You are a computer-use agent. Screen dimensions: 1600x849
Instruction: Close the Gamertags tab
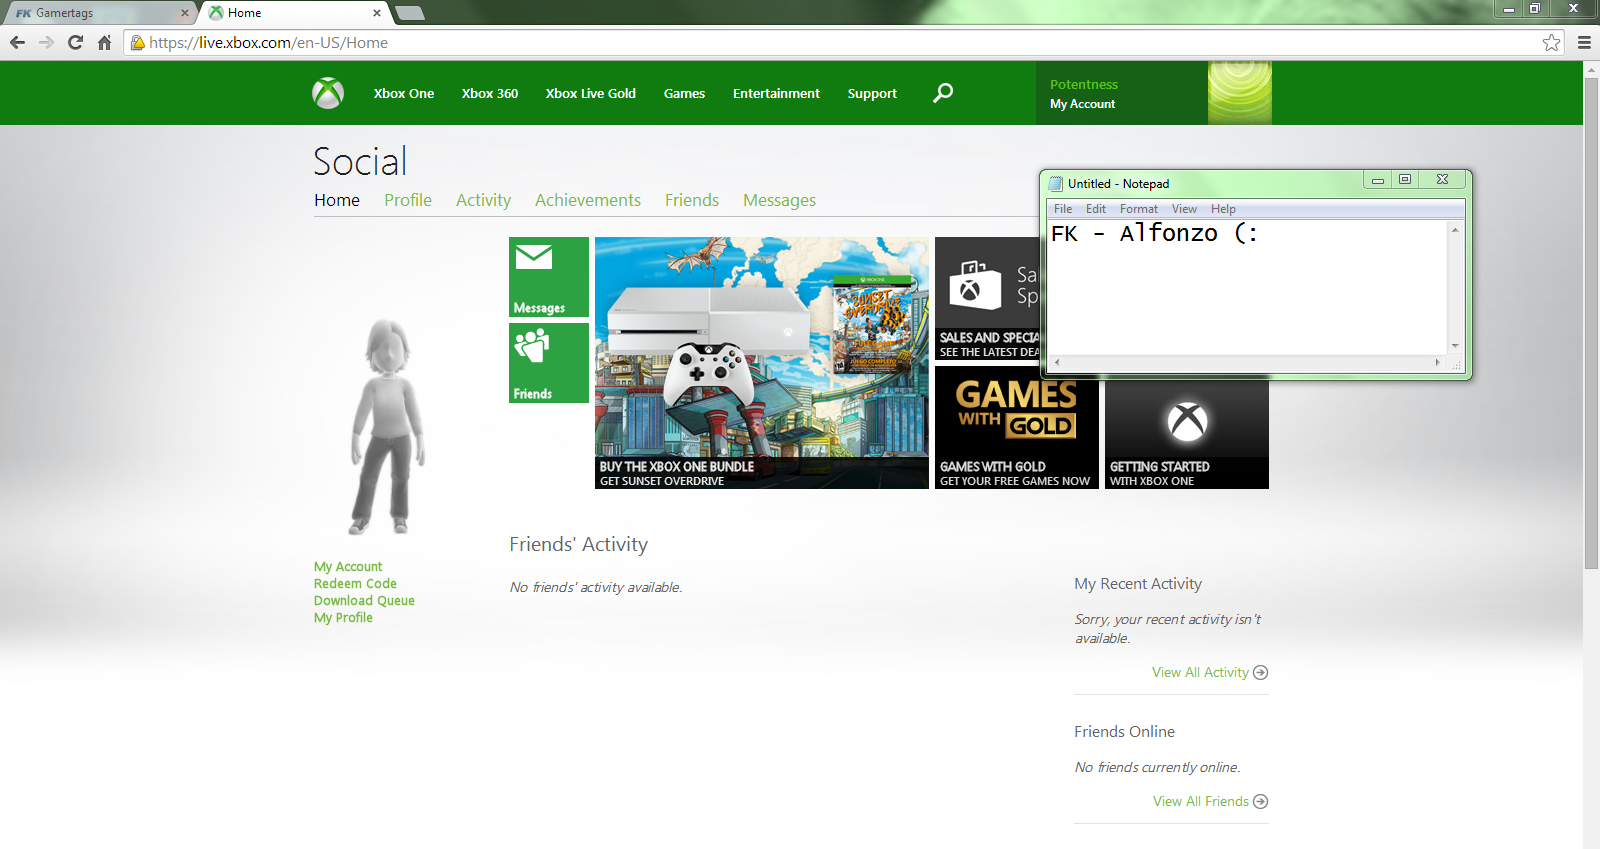point(185,13)
